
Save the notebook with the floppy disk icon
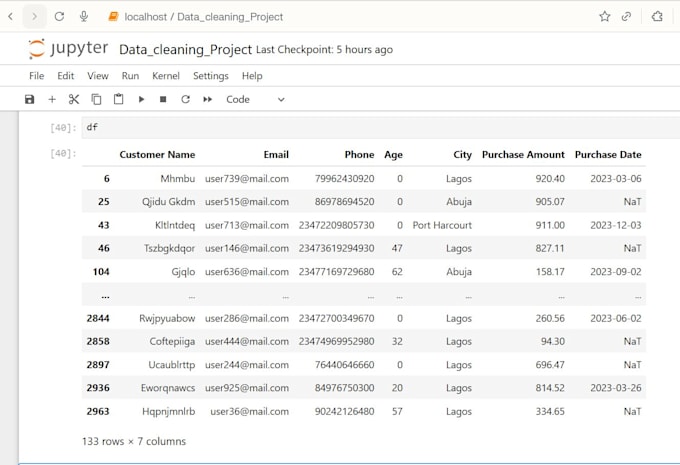click(x=29, y=99)
